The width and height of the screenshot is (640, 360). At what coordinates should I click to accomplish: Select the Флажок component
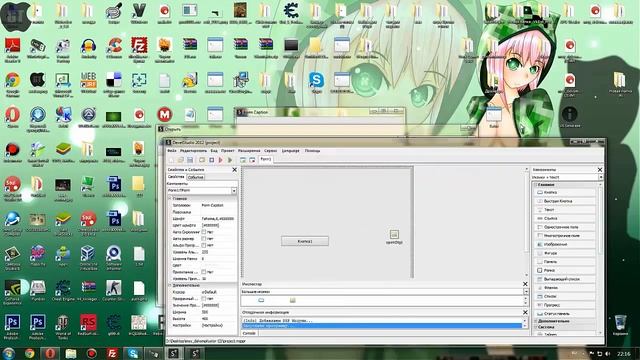pos(564,288)
